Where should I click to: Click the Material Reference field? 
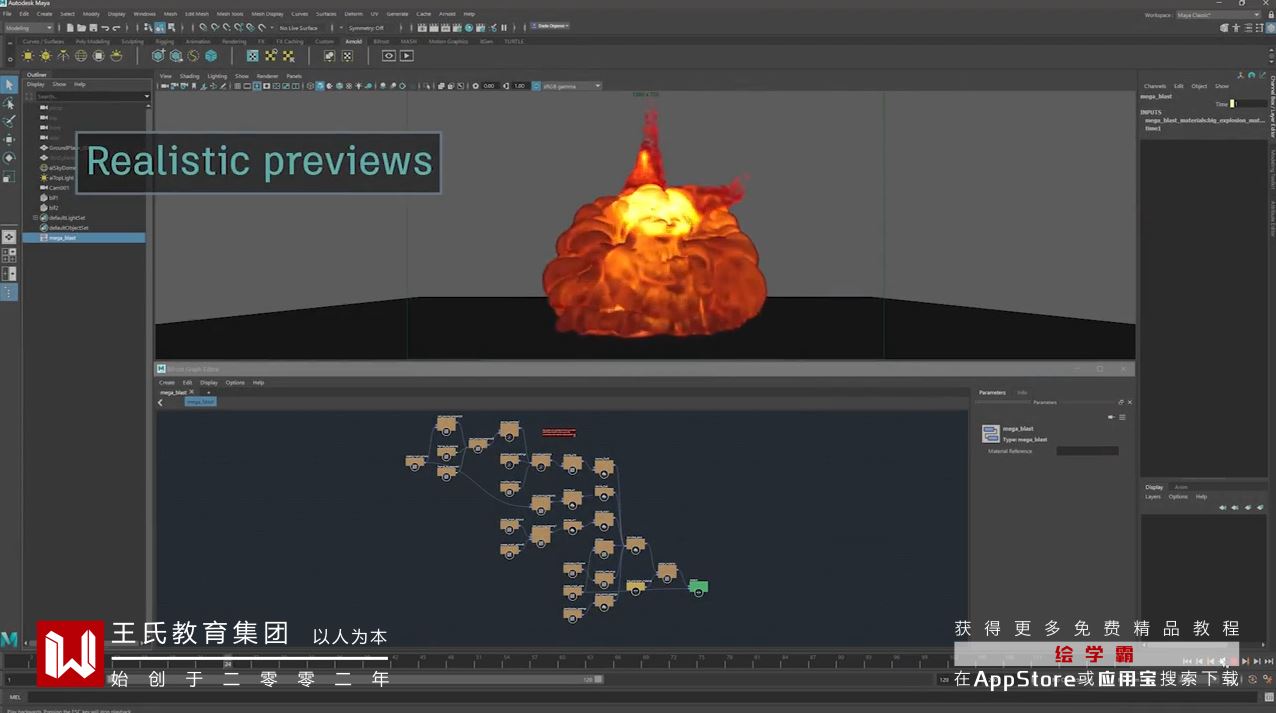(1087, 451)
